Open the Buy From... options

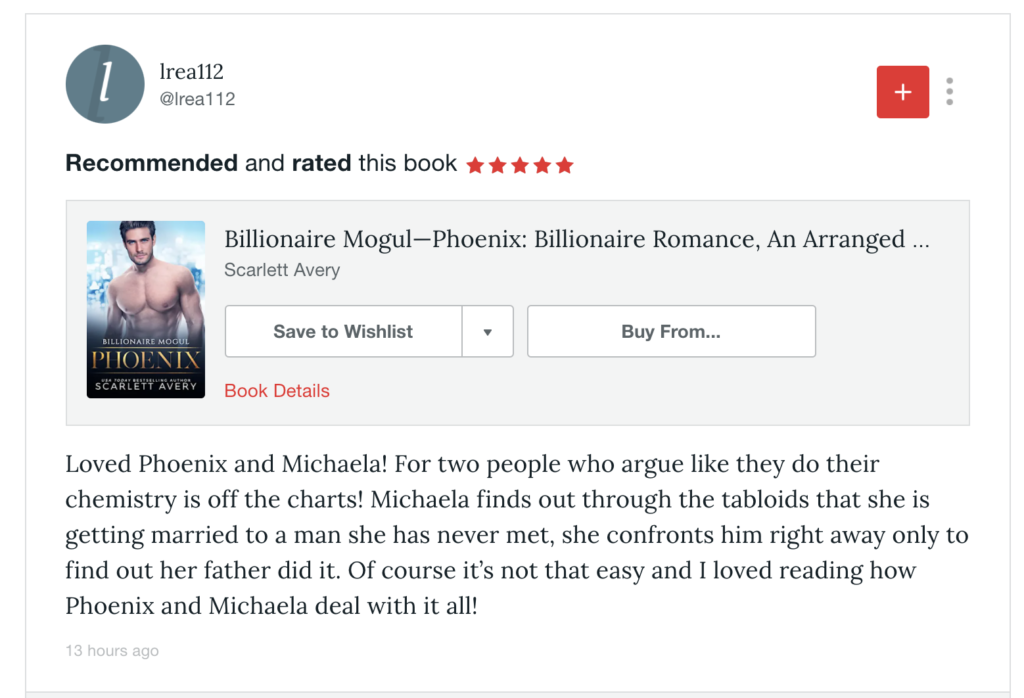pyautogui.click(x=671, y=332)
